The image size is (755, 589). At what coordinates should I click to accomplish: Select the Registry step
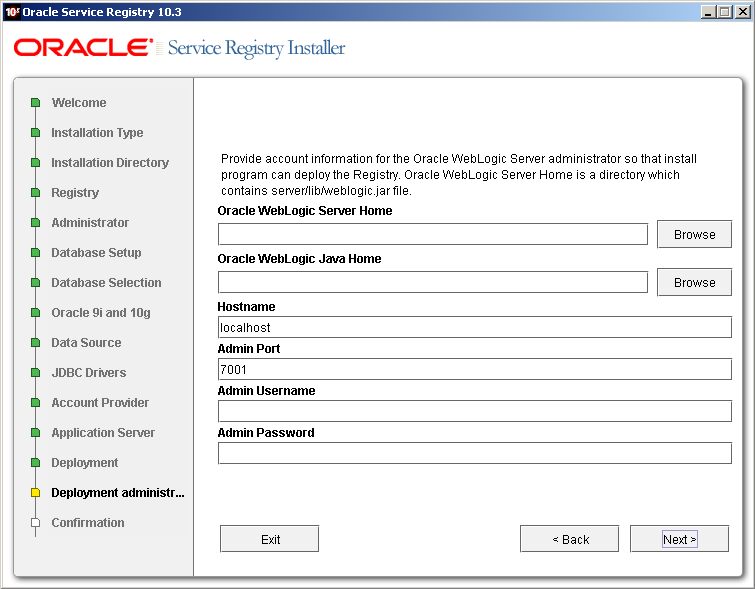[75, 193]
